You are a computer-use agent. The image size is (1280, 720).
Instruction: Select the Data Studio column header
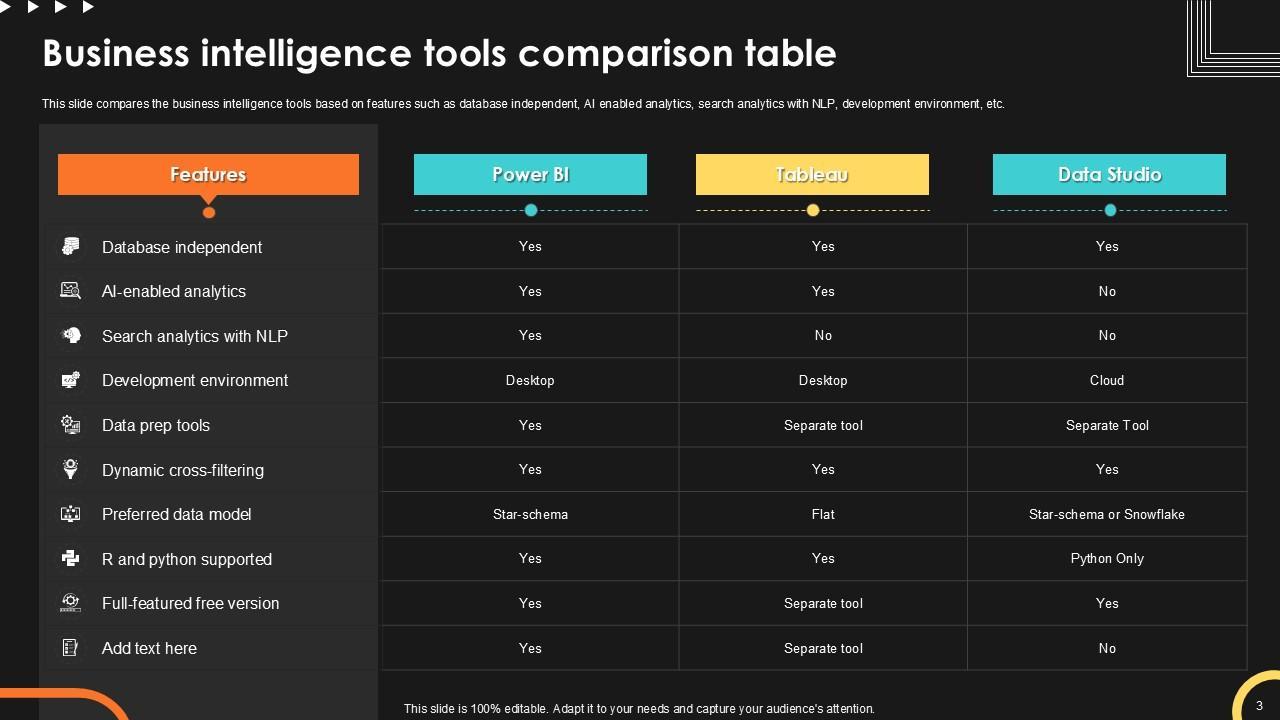[1109, 174]
